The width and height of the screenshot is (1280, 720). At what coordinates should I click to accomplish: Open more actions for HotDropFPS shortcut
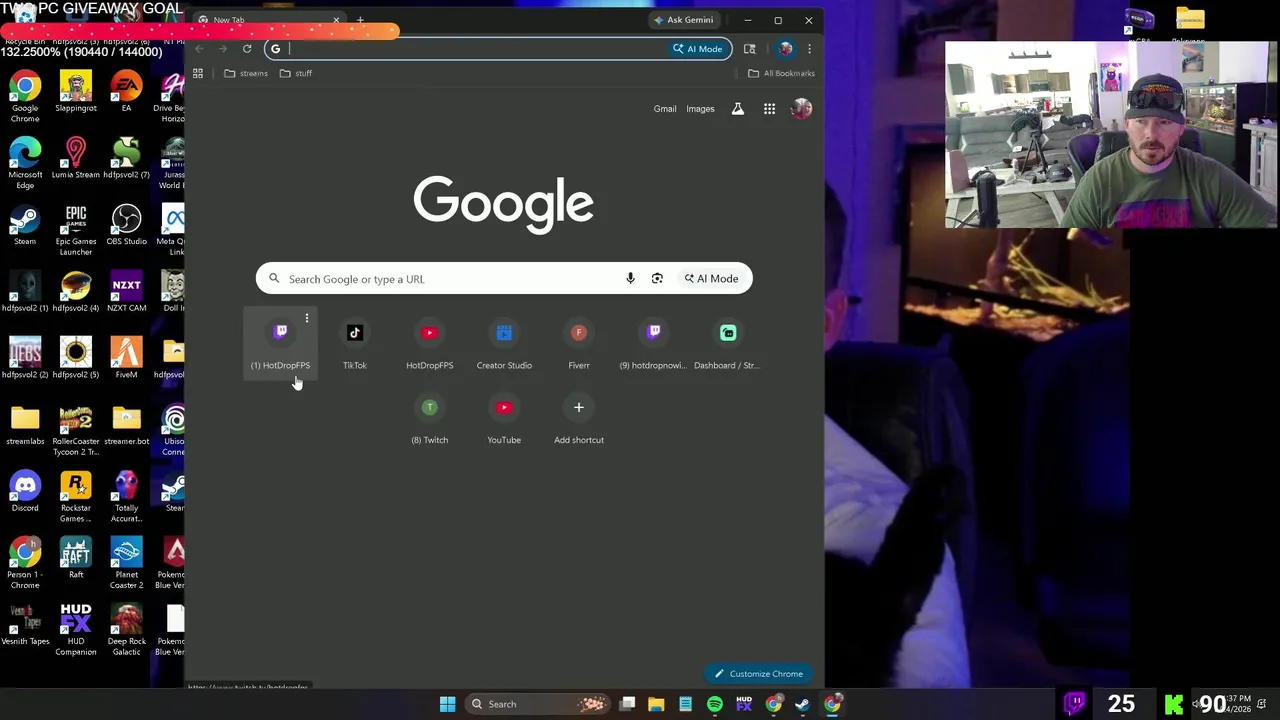point(307,319)
